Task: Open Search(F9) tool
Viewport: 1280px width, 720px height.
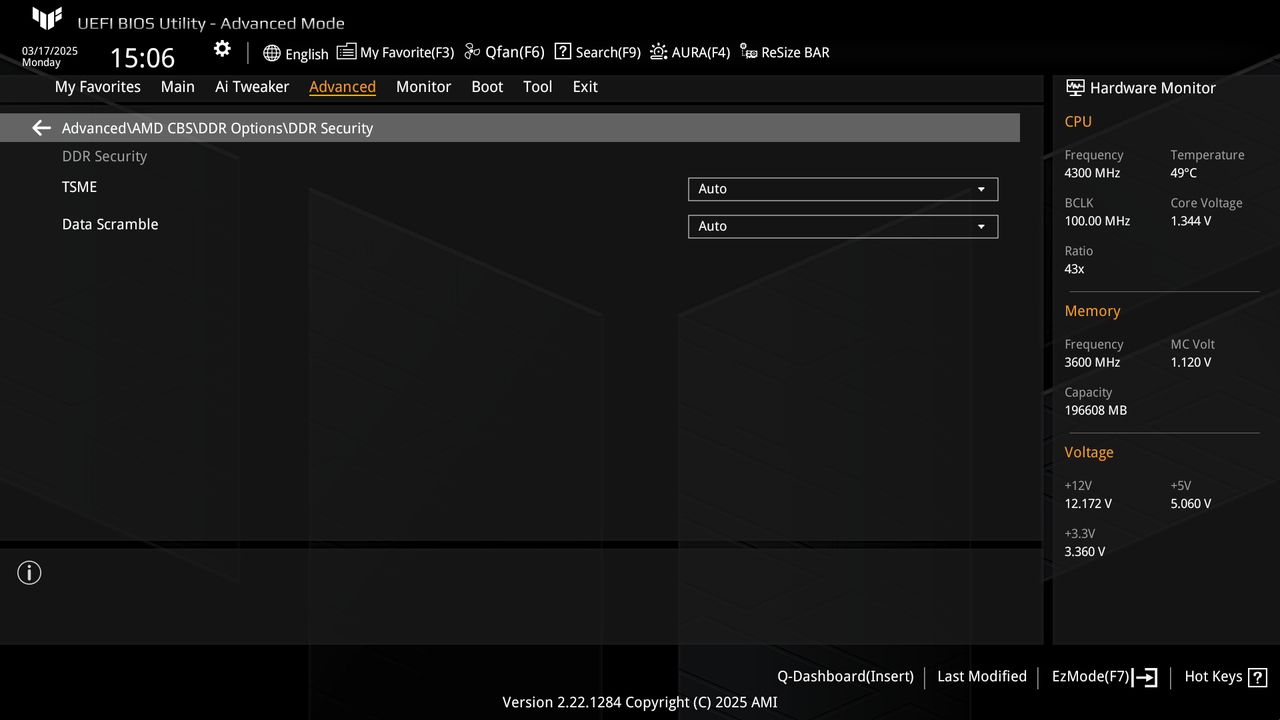Action: (597, 52)
